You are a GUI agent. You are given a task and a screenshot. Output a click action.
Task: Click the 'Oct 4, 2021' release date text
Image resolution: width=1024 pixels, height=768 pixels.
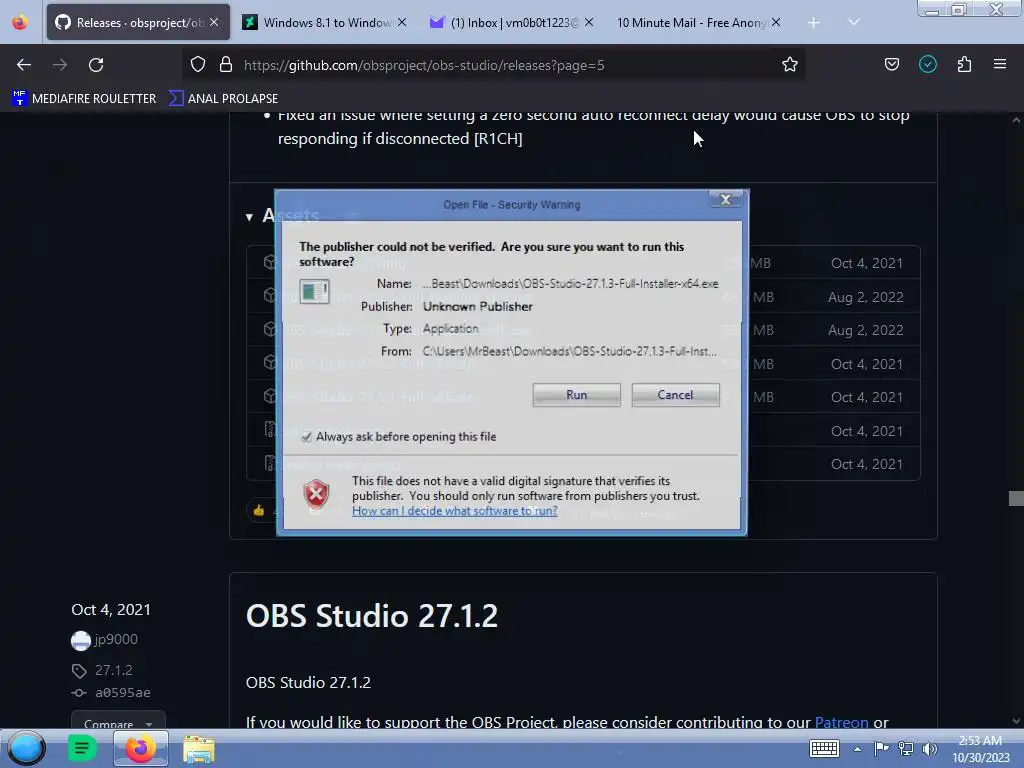coord(111,609)
